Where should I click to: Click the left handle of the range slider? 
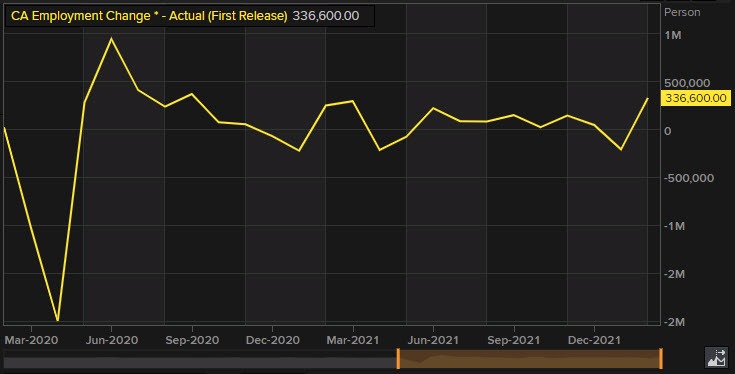[398, 359]
